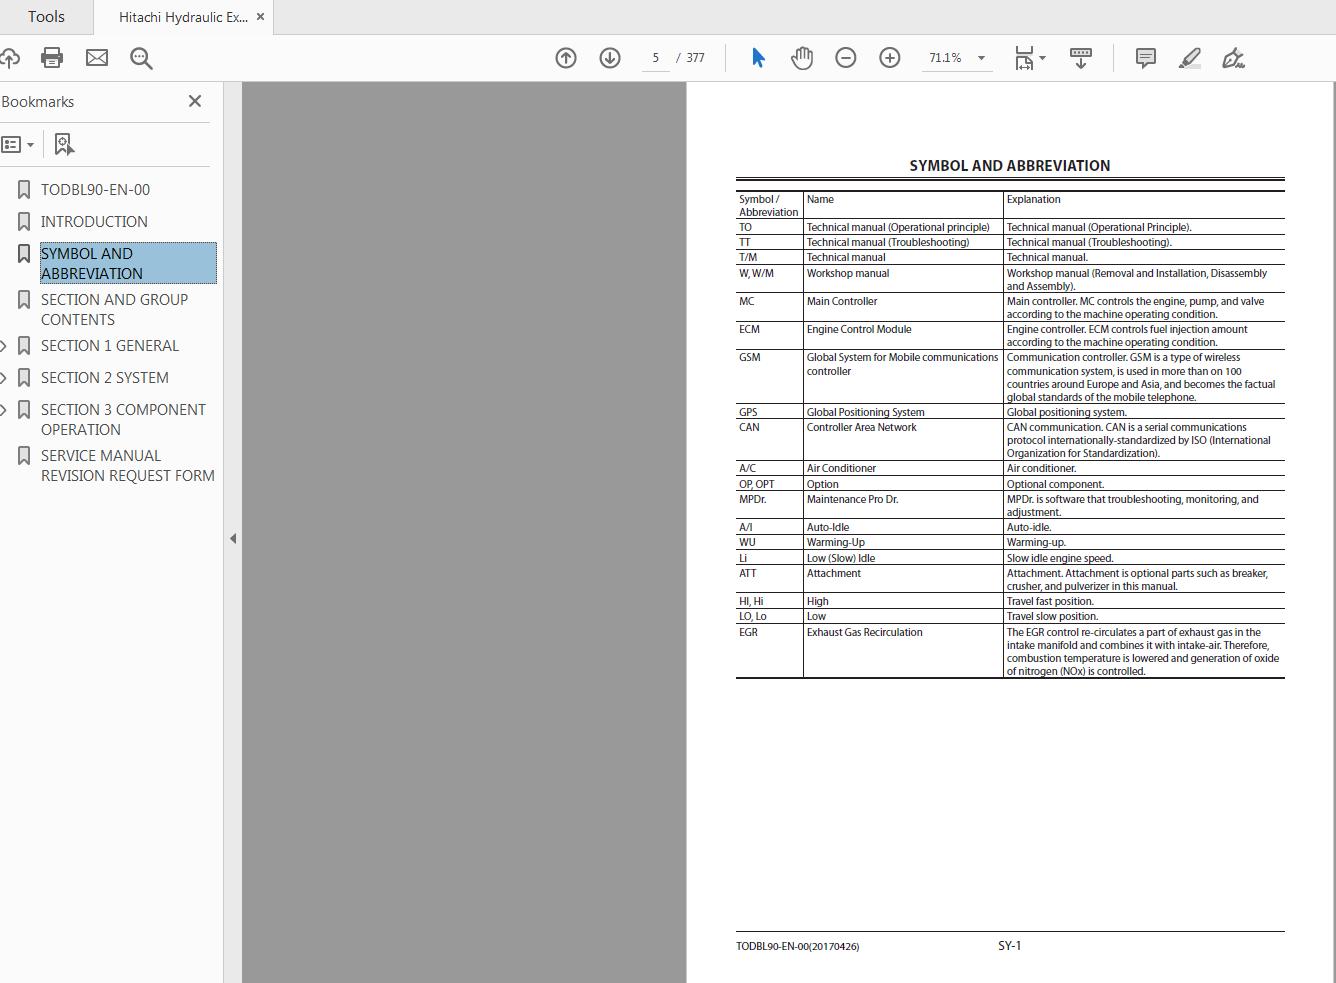Viewport: 1336px width, 983px height.
Task: Click bookmark icon beside TODBL90-EN-00
Action: [x=24, y=190]
